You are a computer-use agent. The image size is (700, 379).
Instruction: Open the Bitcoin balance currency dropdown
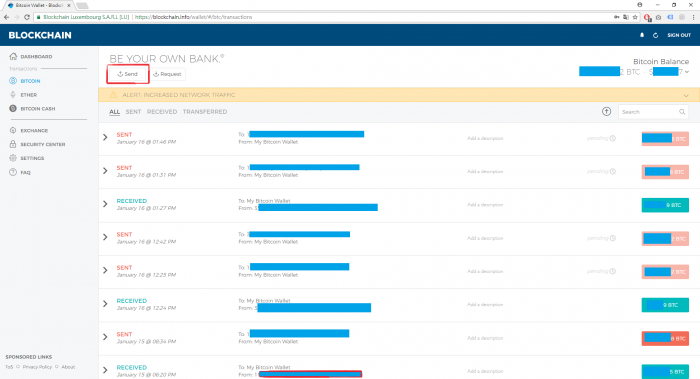pos(687,72)
